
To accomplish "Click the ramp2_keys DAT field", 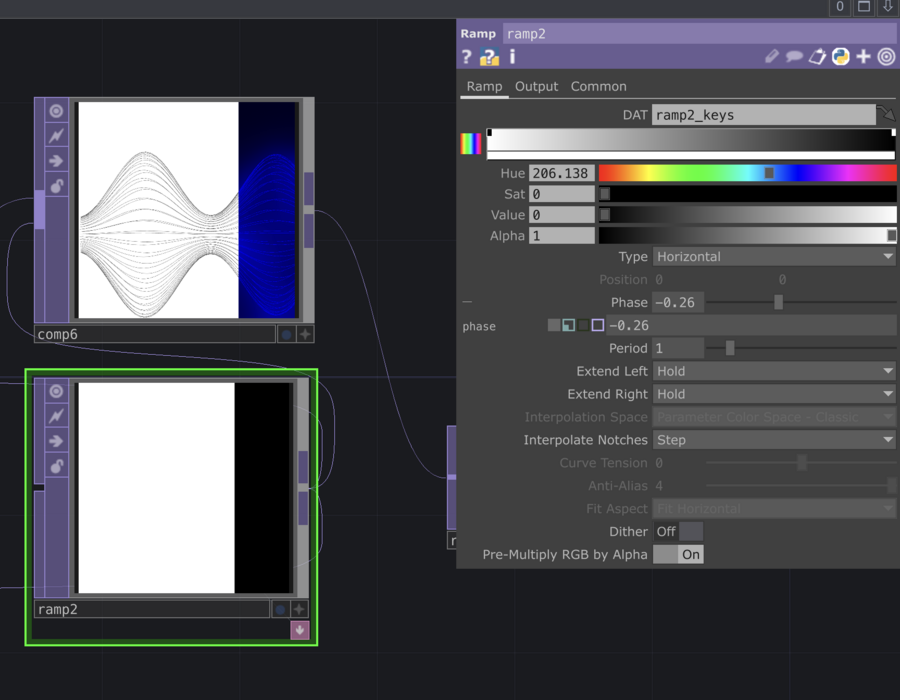I will tap(763, 115).
